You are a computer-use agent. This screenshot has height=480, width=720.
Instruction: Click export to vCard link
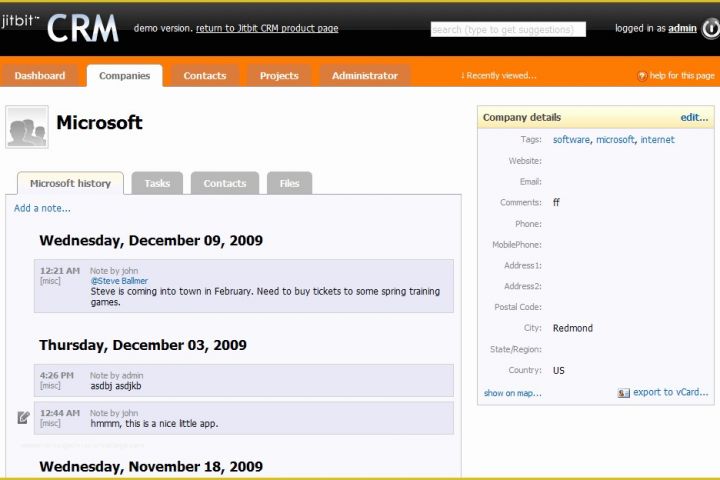pos(671,392)
